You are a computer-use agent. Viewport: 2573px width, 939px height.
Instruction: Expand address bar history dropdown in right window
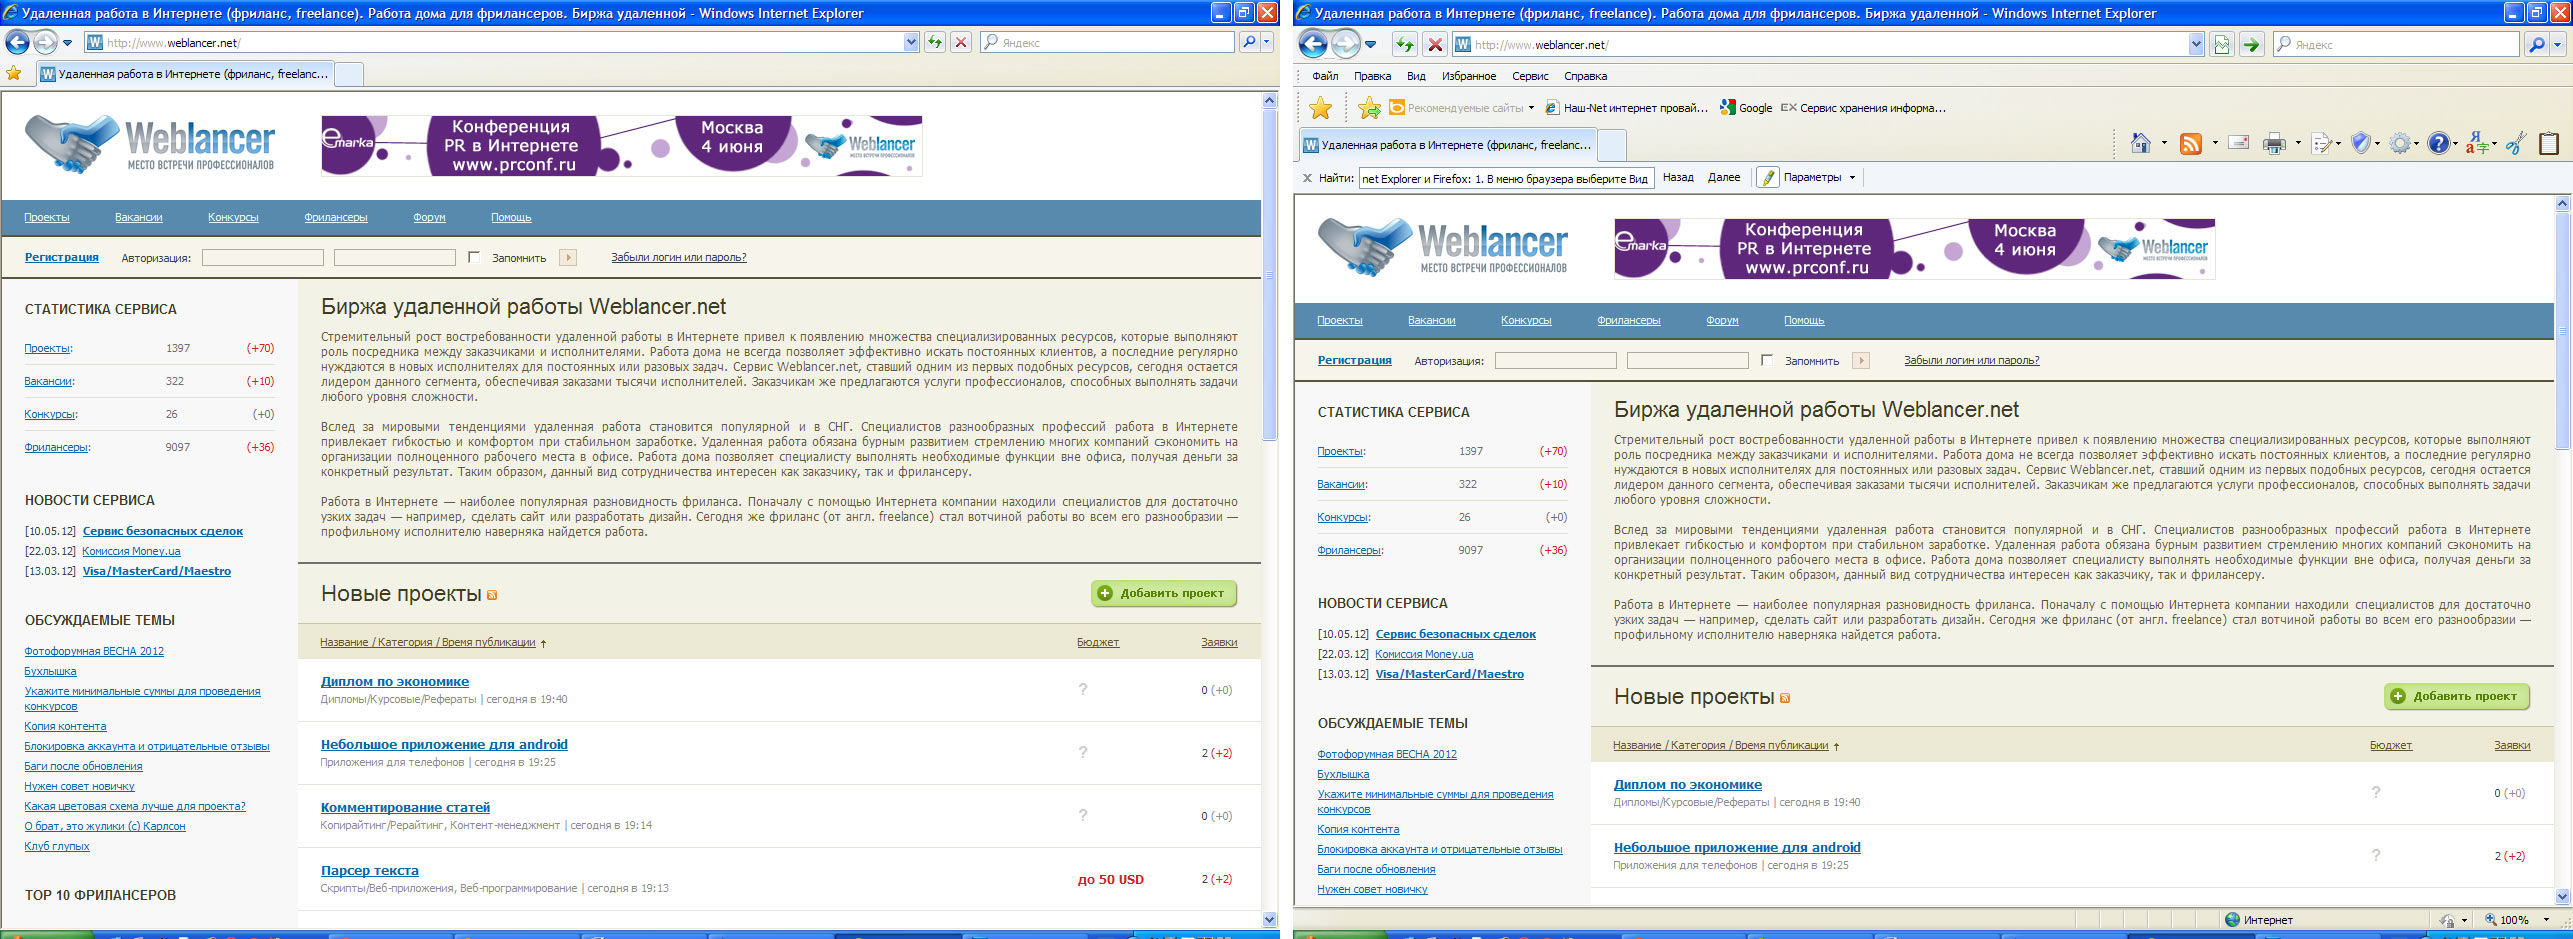pyautogui.click(x=2196, y=44)
